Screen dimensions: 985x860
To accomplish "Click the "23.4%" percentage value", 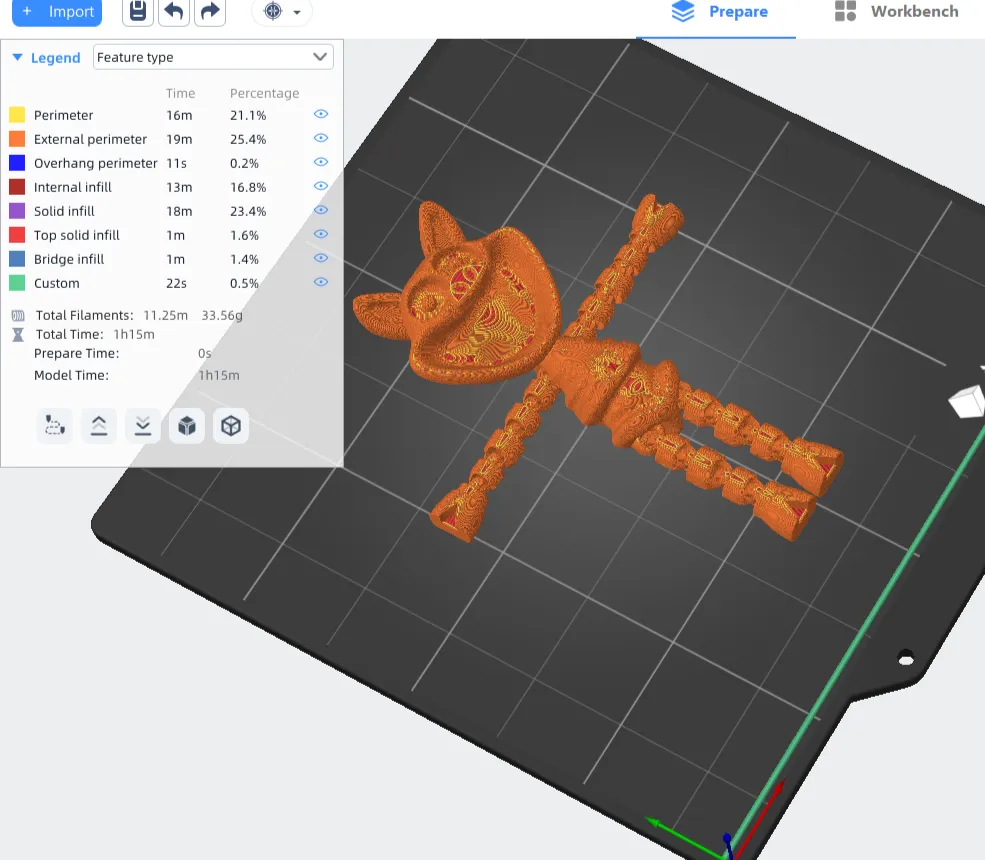I will (248, 211).
